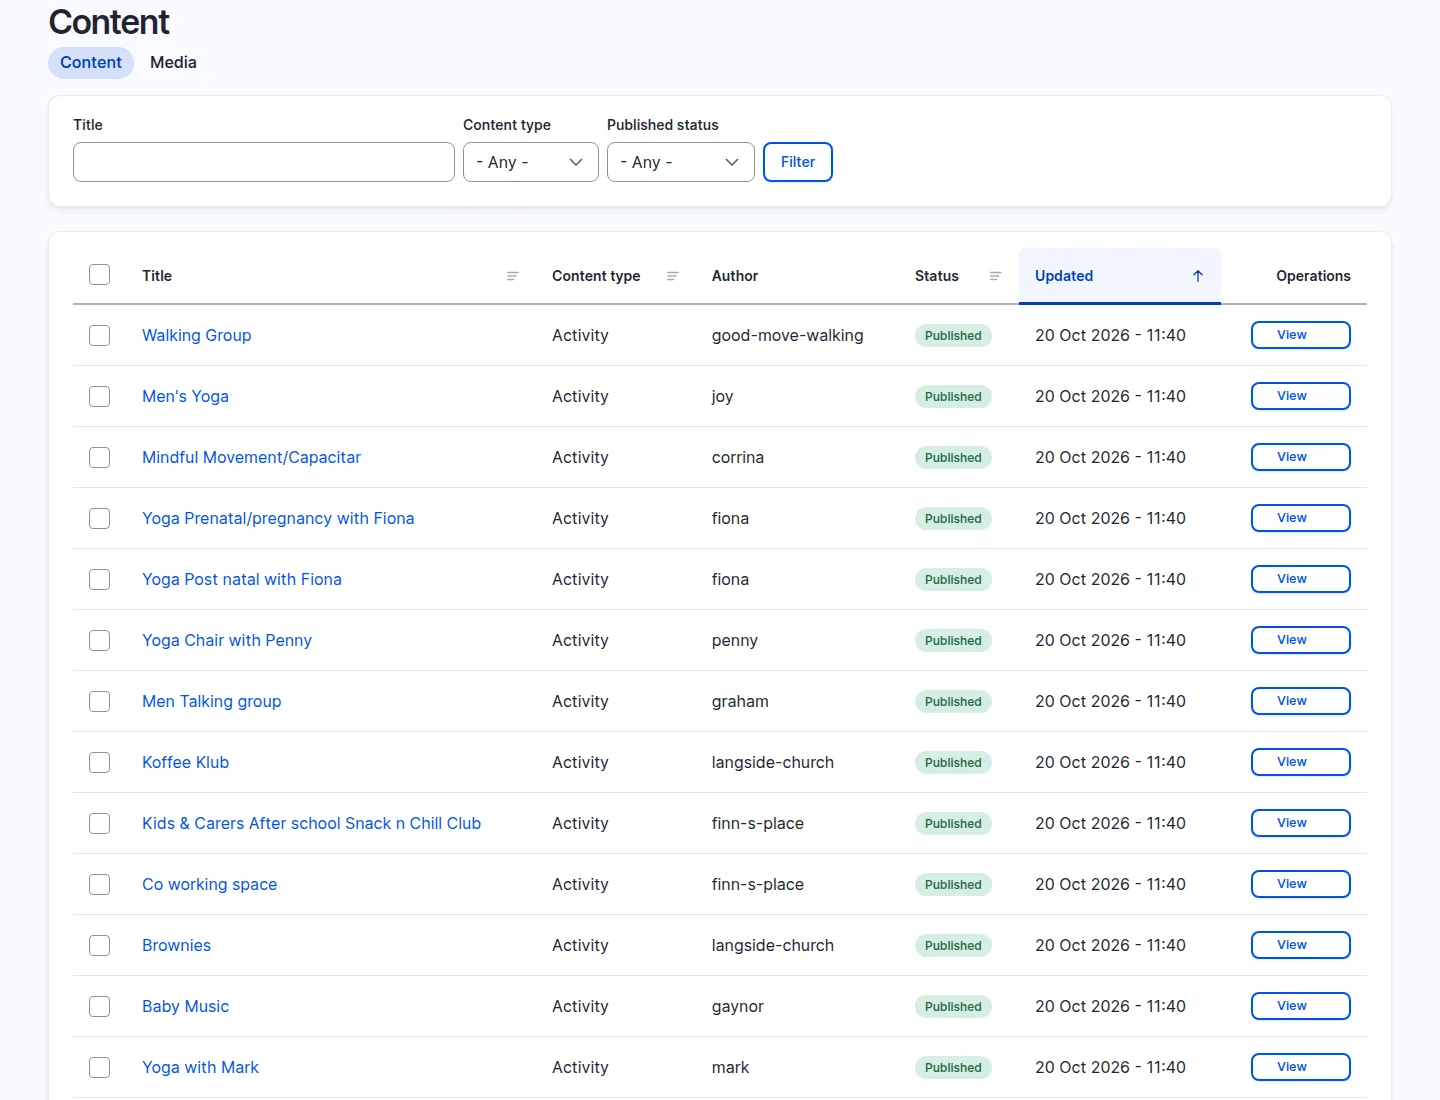Click the sort icon beside Status header
The height and width of the screenshot is (1100, 1440).
pyautogui.click(x=995, y=276)
